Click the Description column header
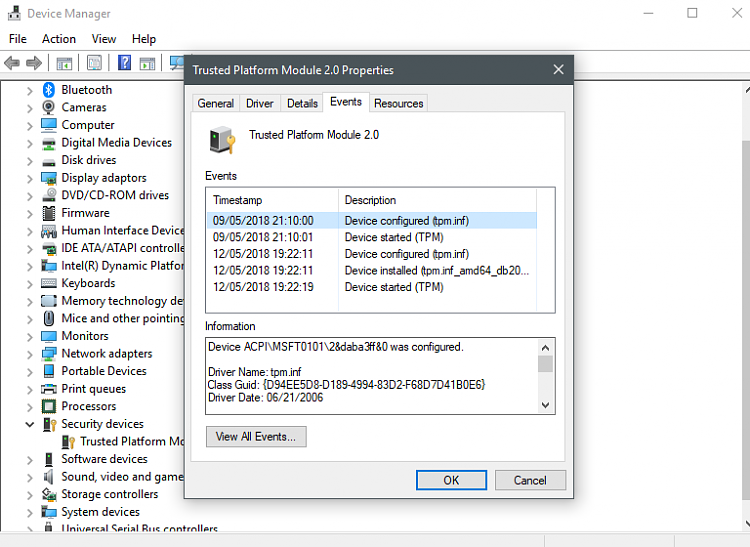The height and width of the screenshot is (547, 750). 437,200
